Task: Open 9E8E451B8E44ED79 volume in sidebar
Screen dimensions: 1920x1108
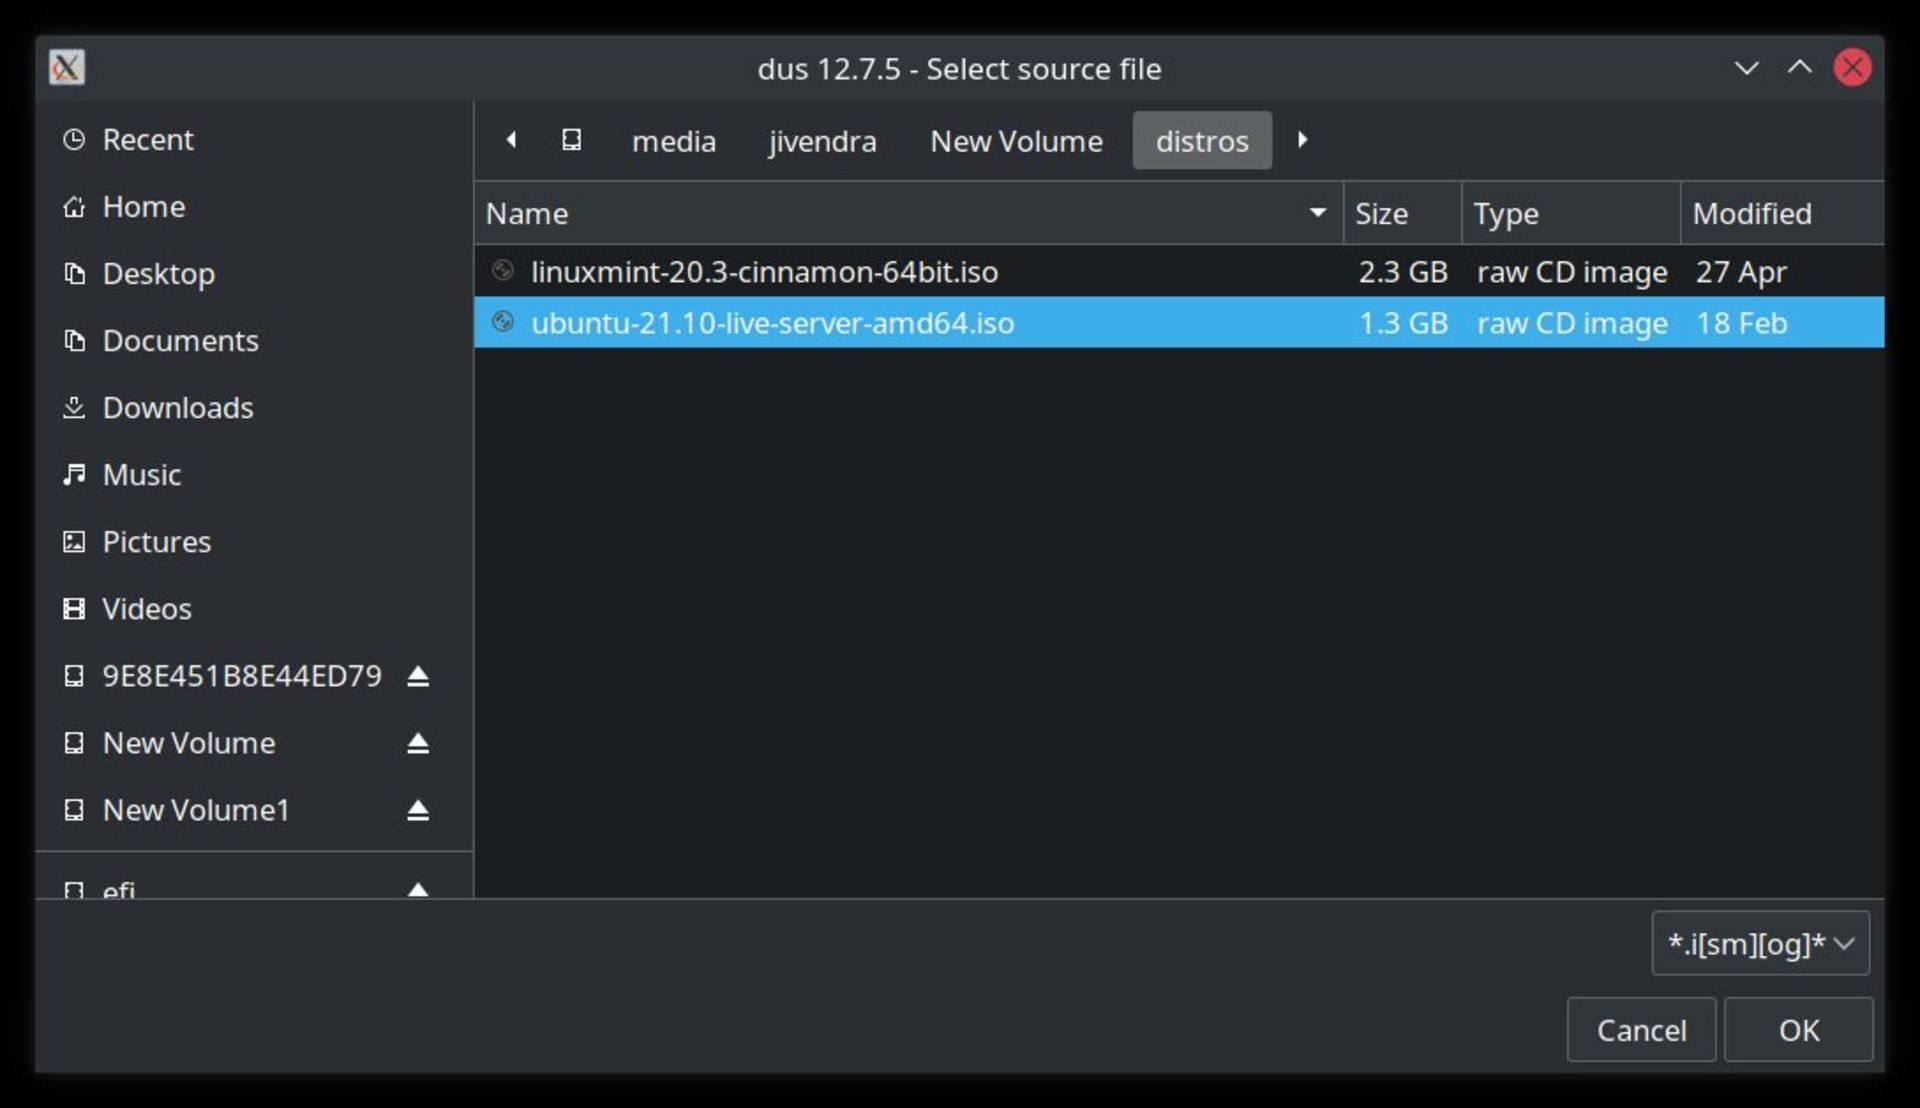Action: point(242,677)
